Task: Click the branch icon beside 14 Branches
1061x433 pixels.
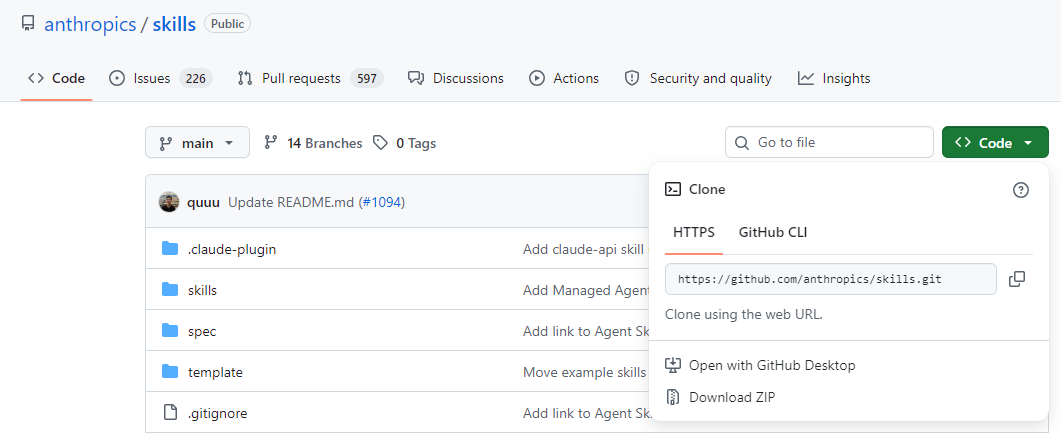Action: (271, 142)
